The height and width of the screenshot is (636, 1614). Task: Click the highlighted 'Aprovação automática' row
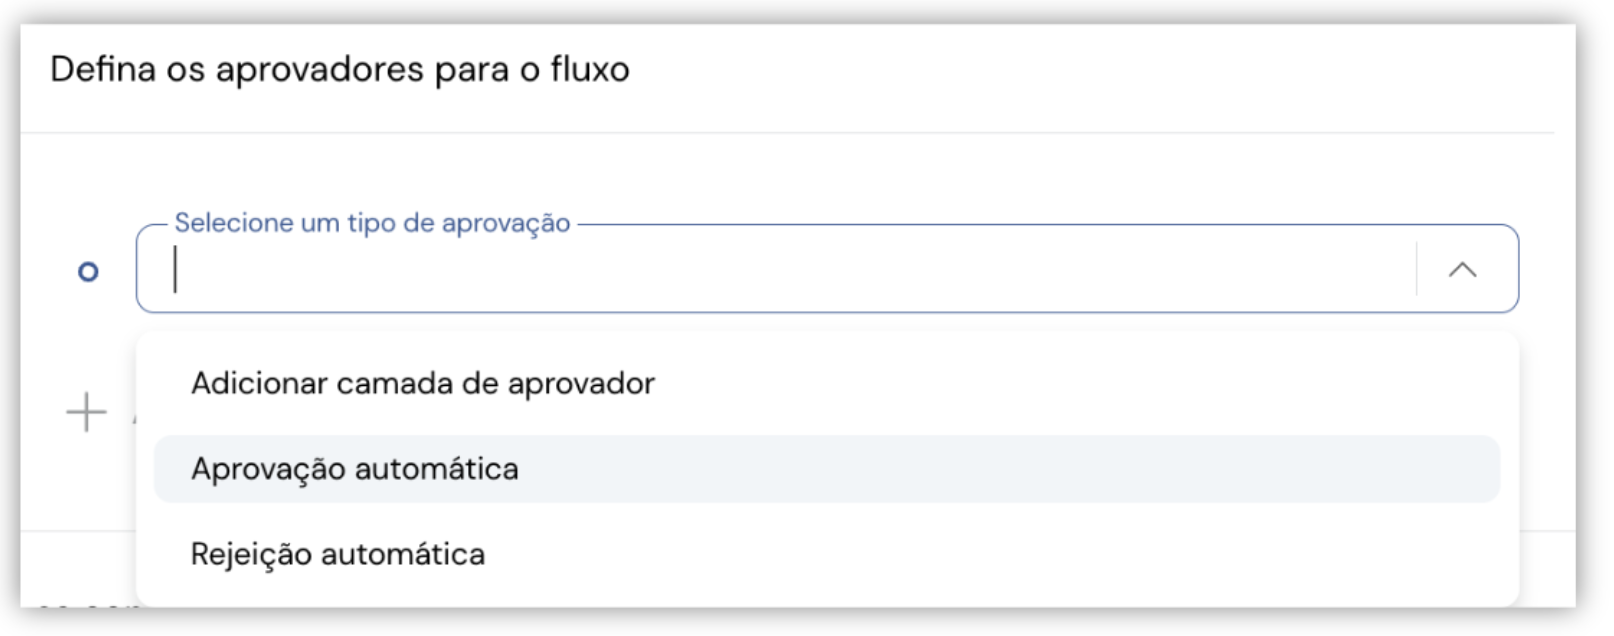click(826, 469)
